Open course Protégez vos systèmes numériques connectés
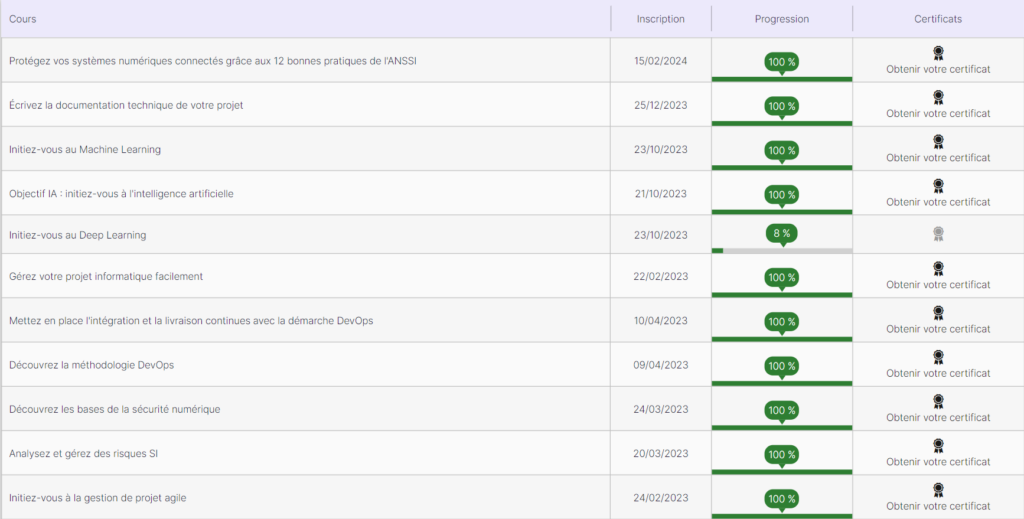 213,61
